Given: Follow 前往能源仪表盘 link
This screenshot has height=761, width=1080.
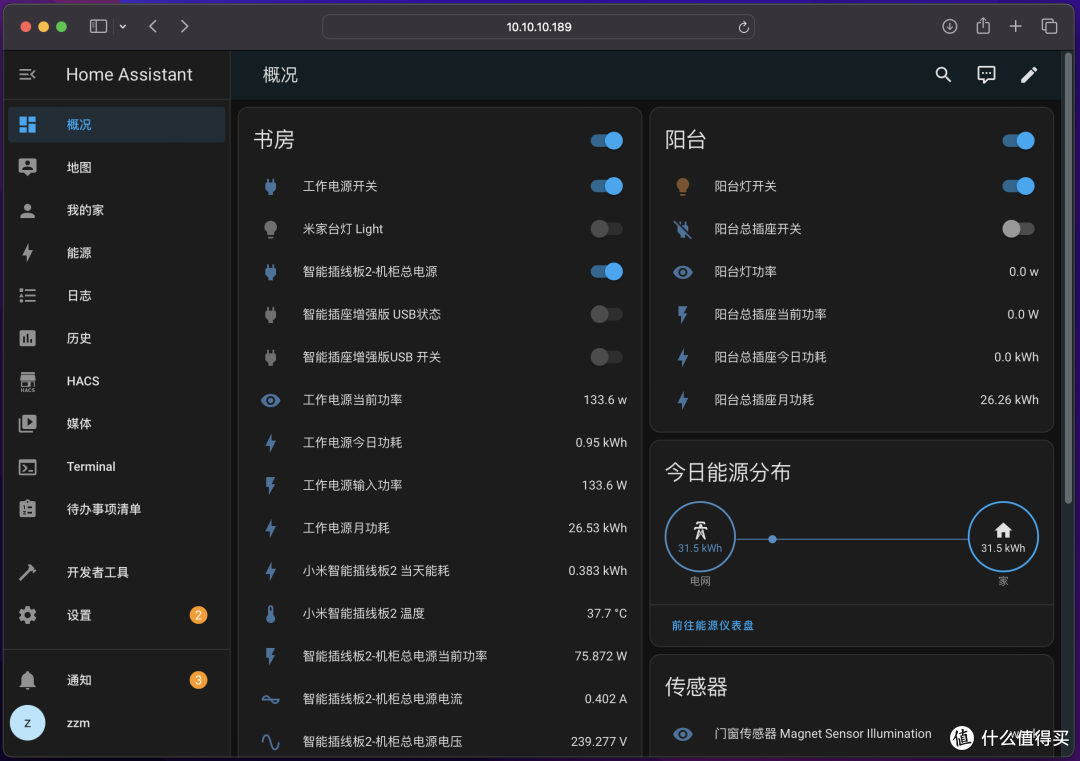Looking at the screenshot, I should (x=713, y=625).
